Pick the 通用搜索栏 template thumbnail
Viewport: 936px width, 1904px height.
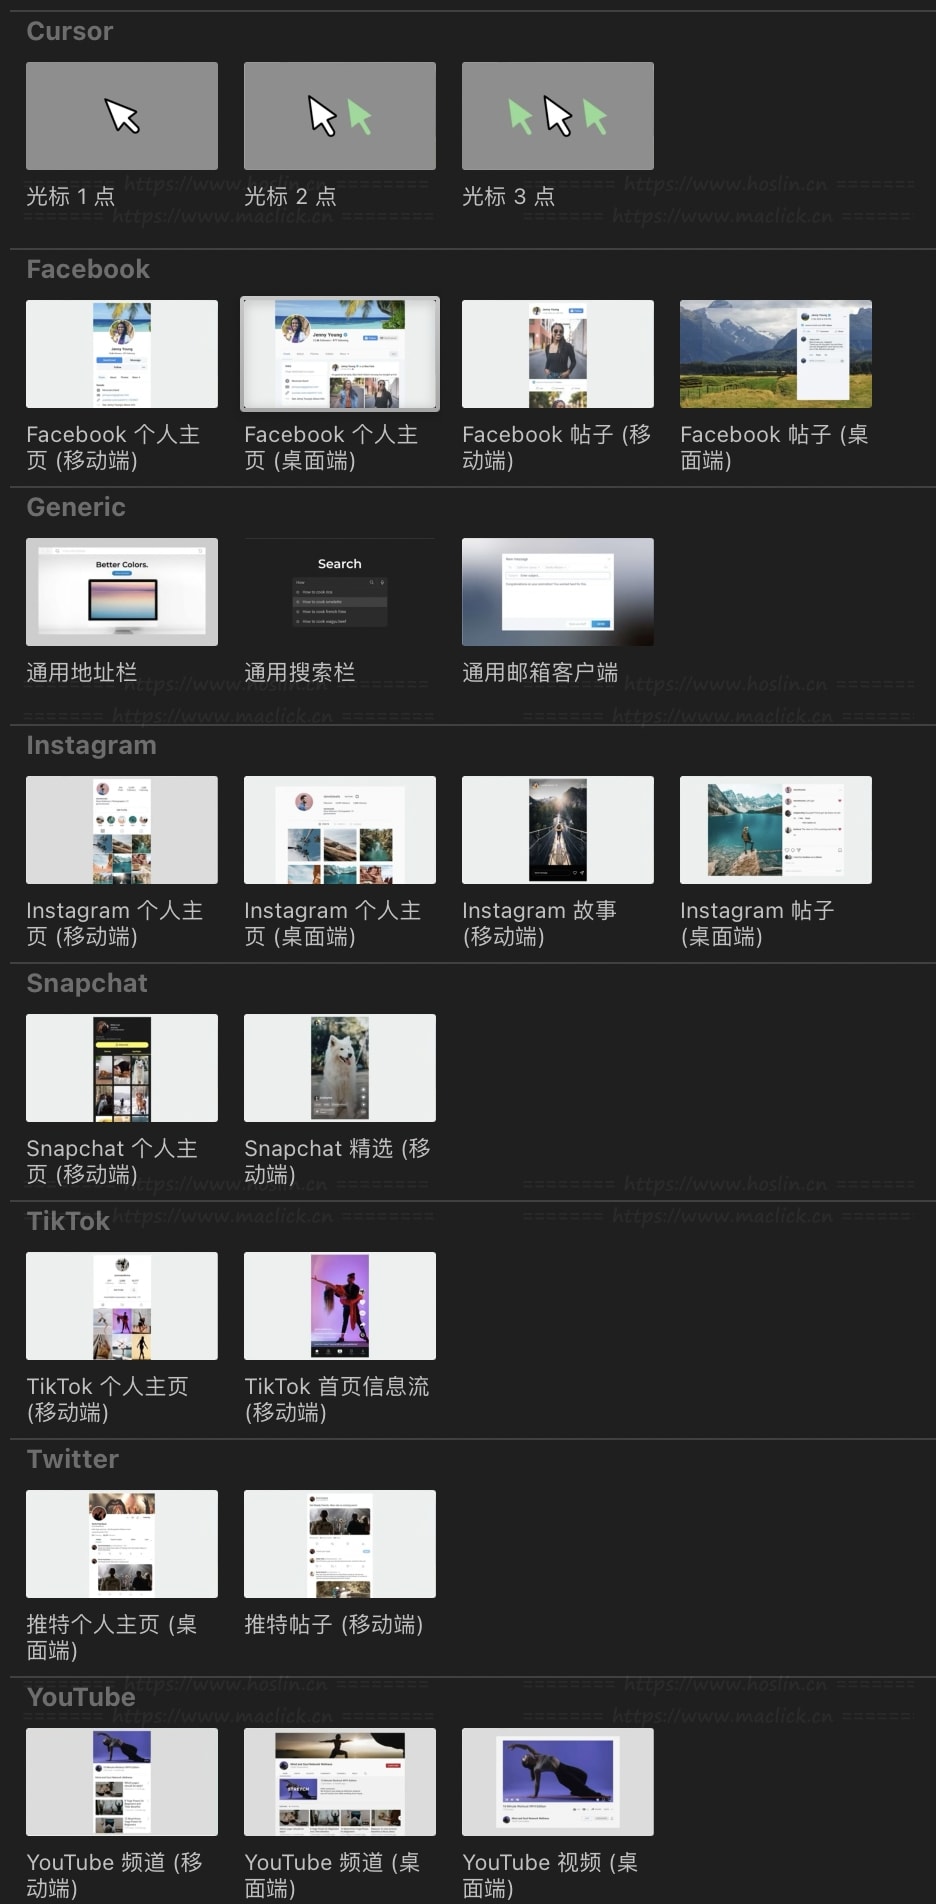click(x=340, y=592)
